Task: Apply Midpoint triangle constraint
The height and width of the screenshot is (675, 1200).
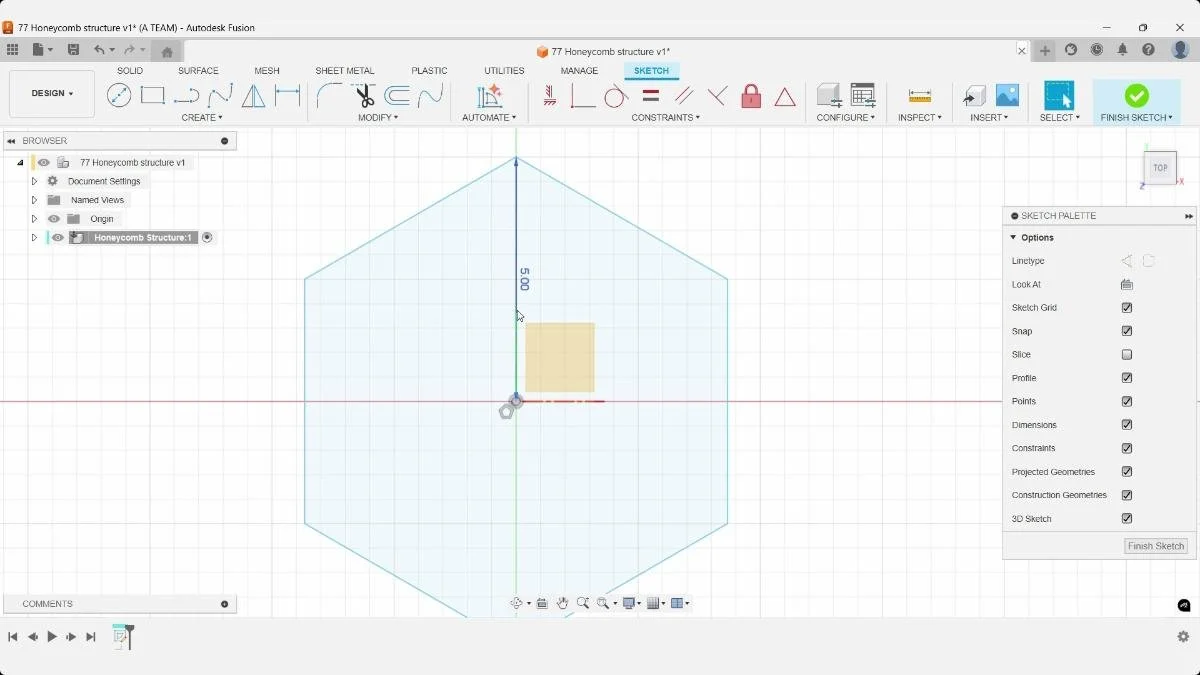Action: click(785, 97)
